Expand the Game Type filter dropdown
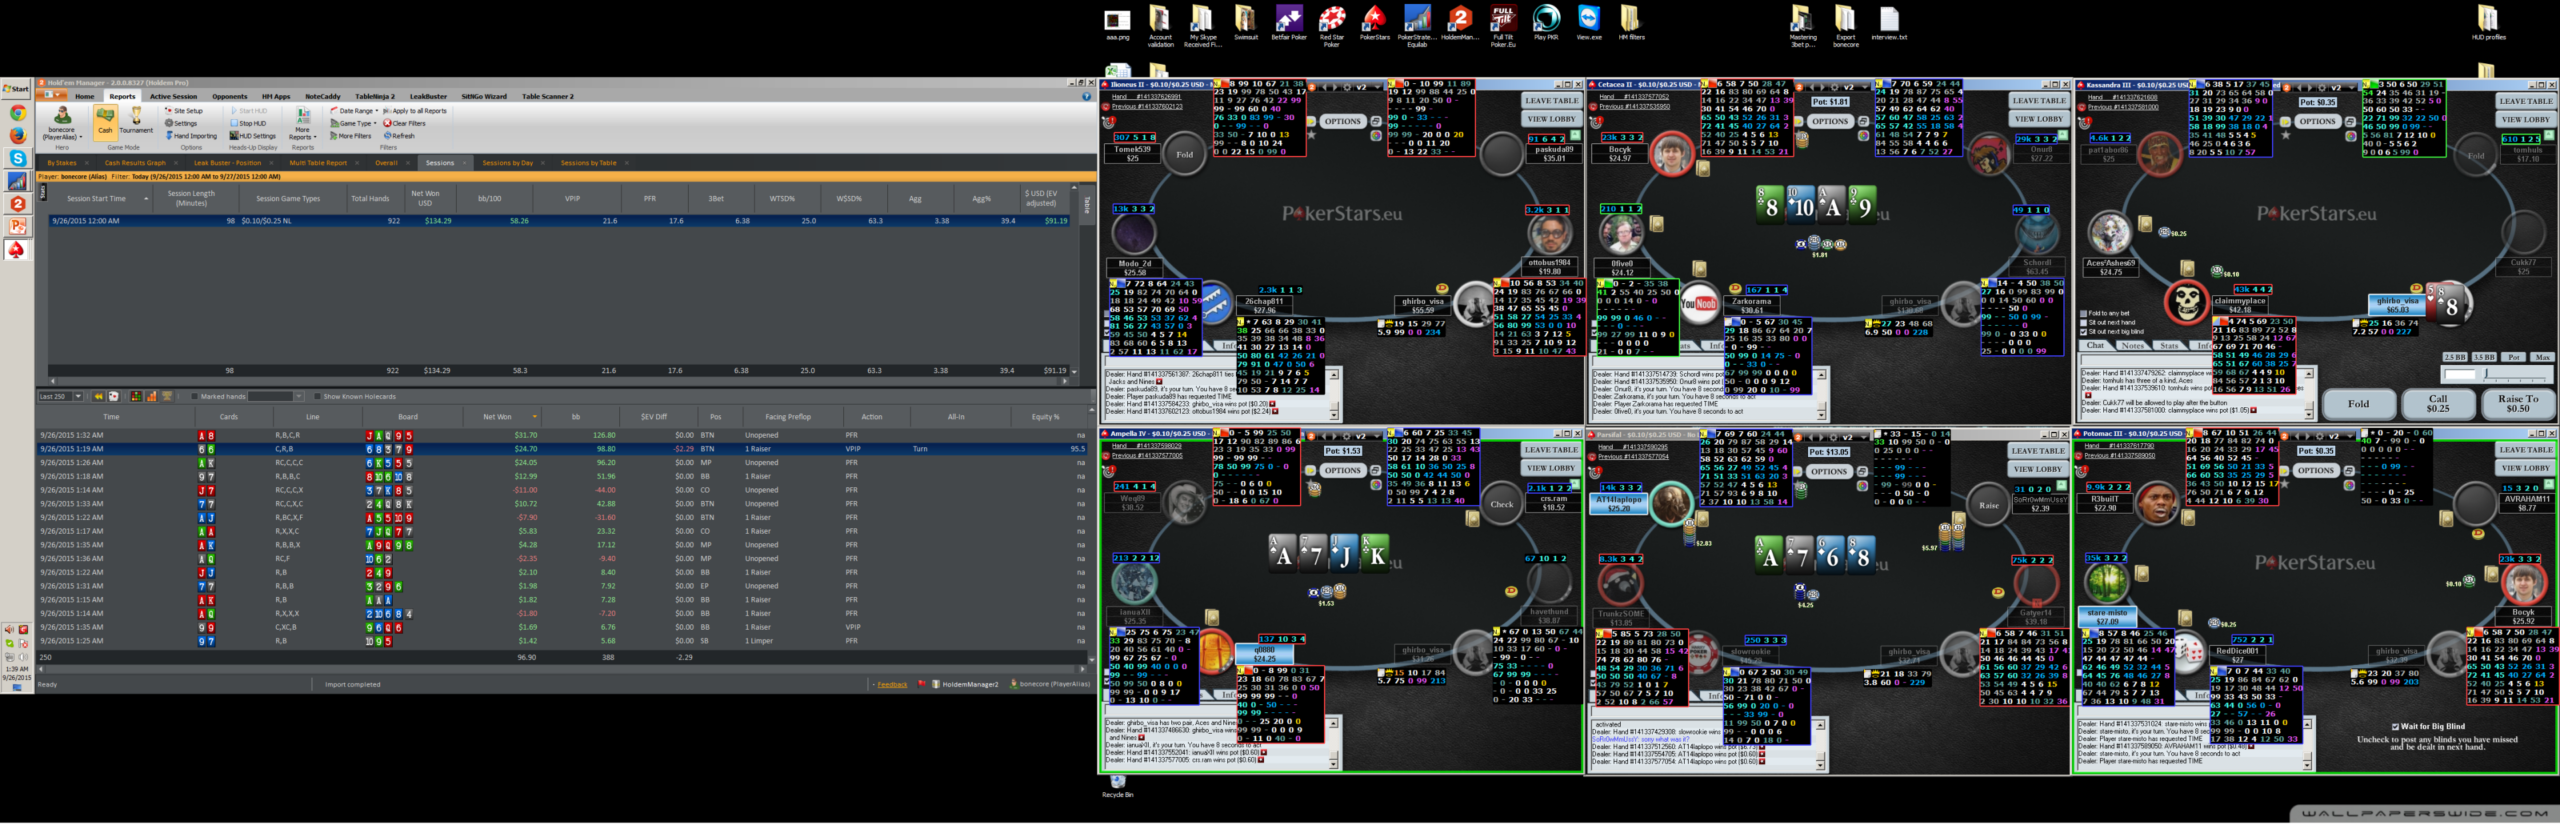 (353, 123)
